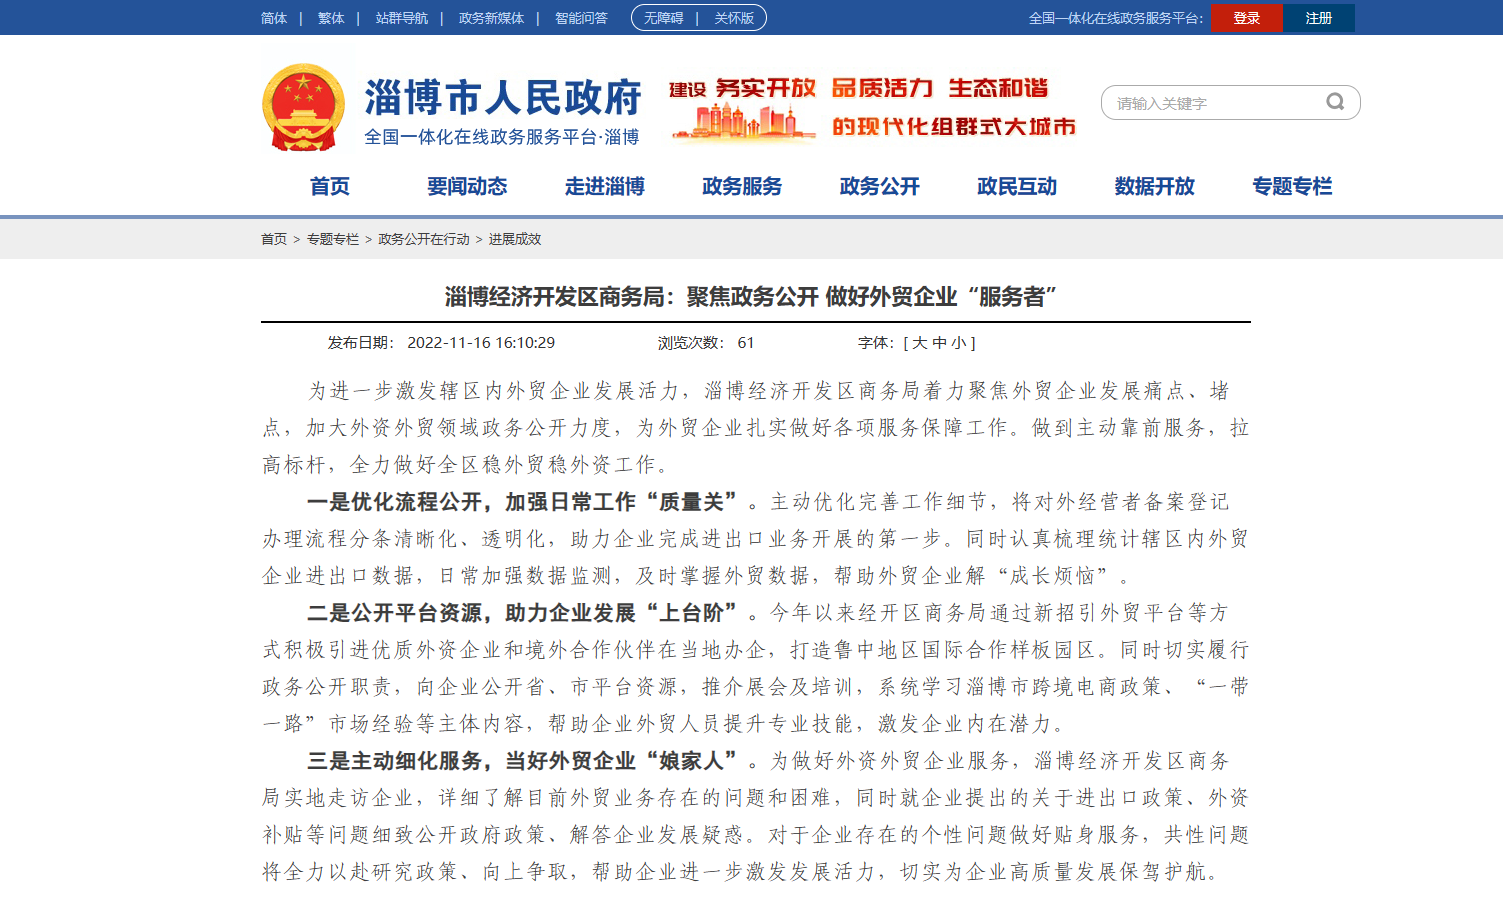The image size is (1503, 913).
Task: Go to 政务服务 in the navigation
Action: (x=742, y=186)
